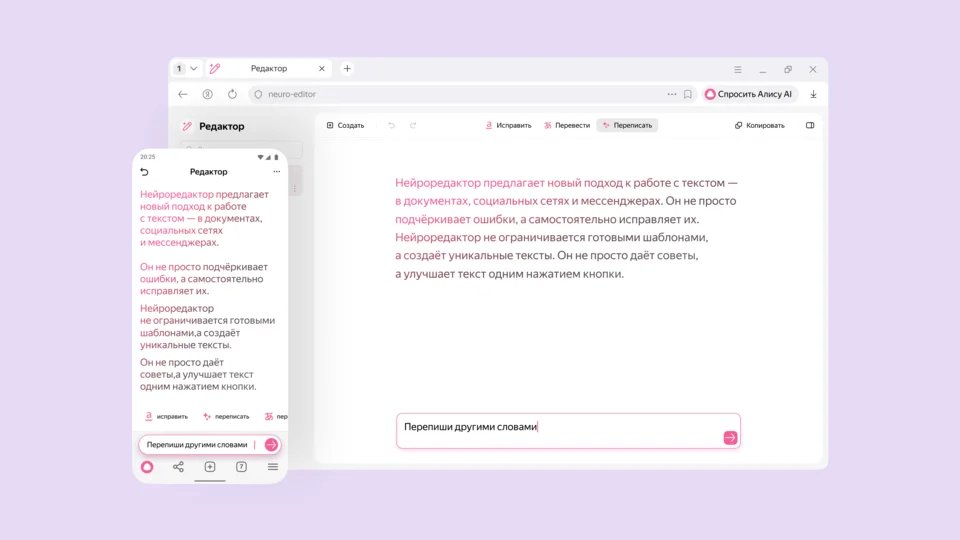Open the address bar three-dots menu
960x540 pixels.
coord(672,94)
